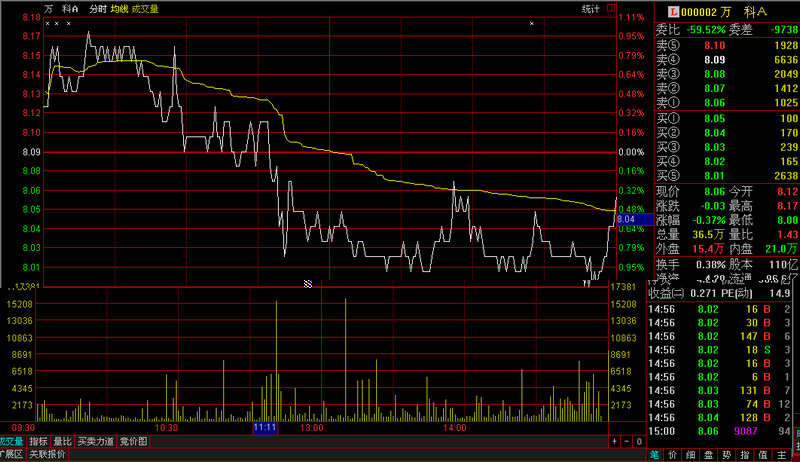Open the 统计 statistics panel

coord(591,9)
